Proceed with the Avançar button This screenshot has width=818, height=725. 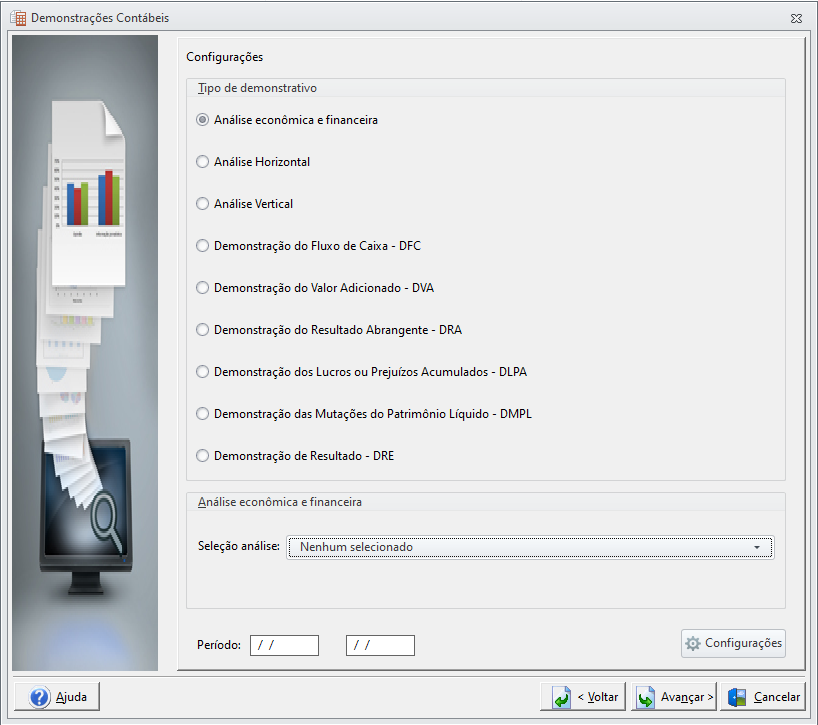tap(674, 697)
